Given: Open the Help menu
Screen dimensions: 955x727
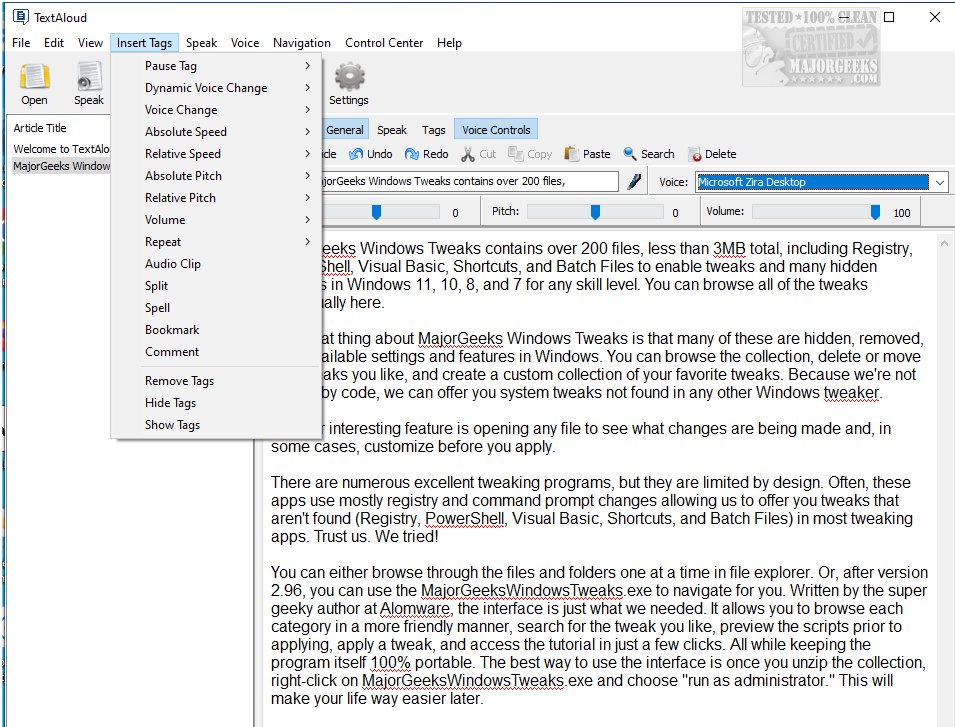Looking at the screenshot, I should pos(449,43).
